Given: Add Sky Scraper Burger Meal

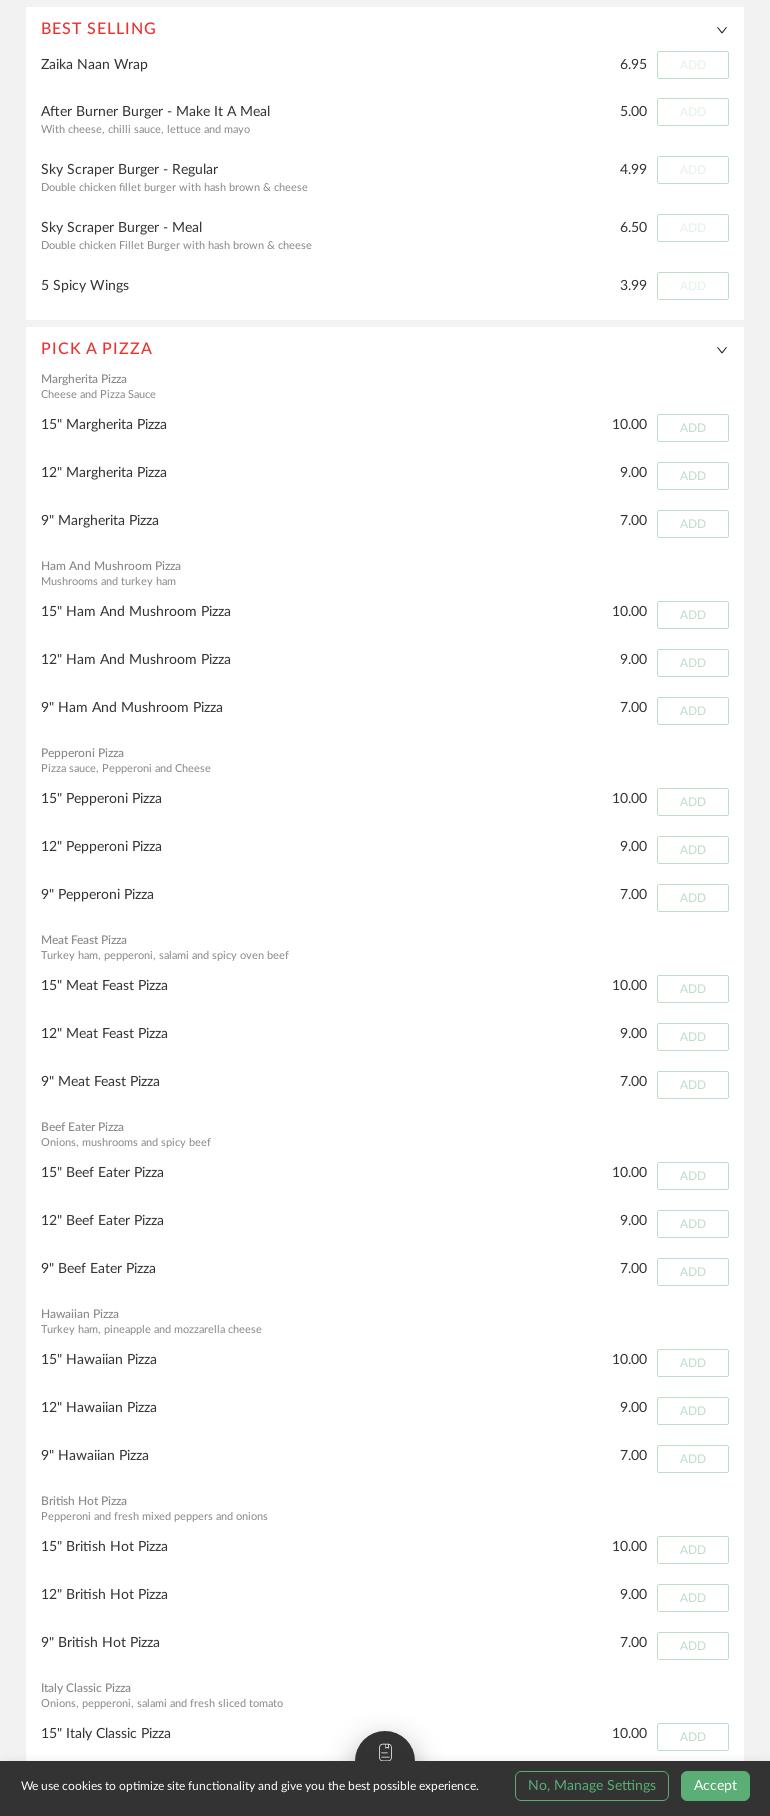Looking at the screenshot, I should click(692, 227).
